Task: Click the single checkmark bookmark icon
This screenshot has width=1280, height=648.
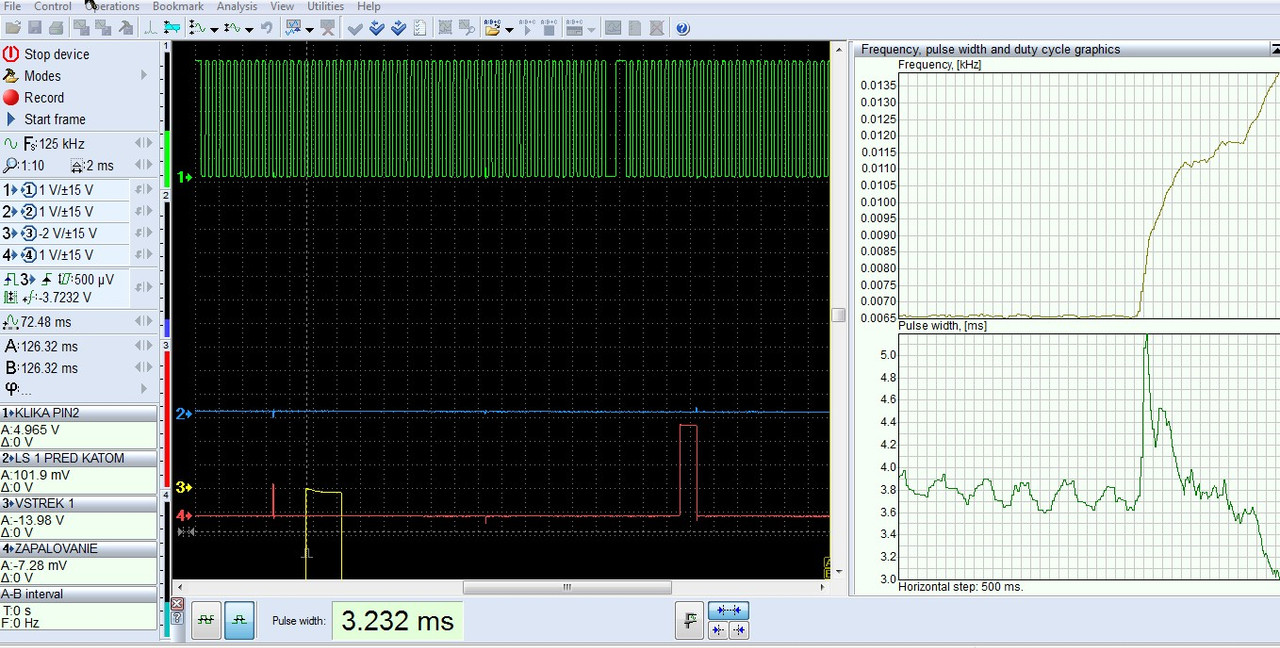Action: 355,28
